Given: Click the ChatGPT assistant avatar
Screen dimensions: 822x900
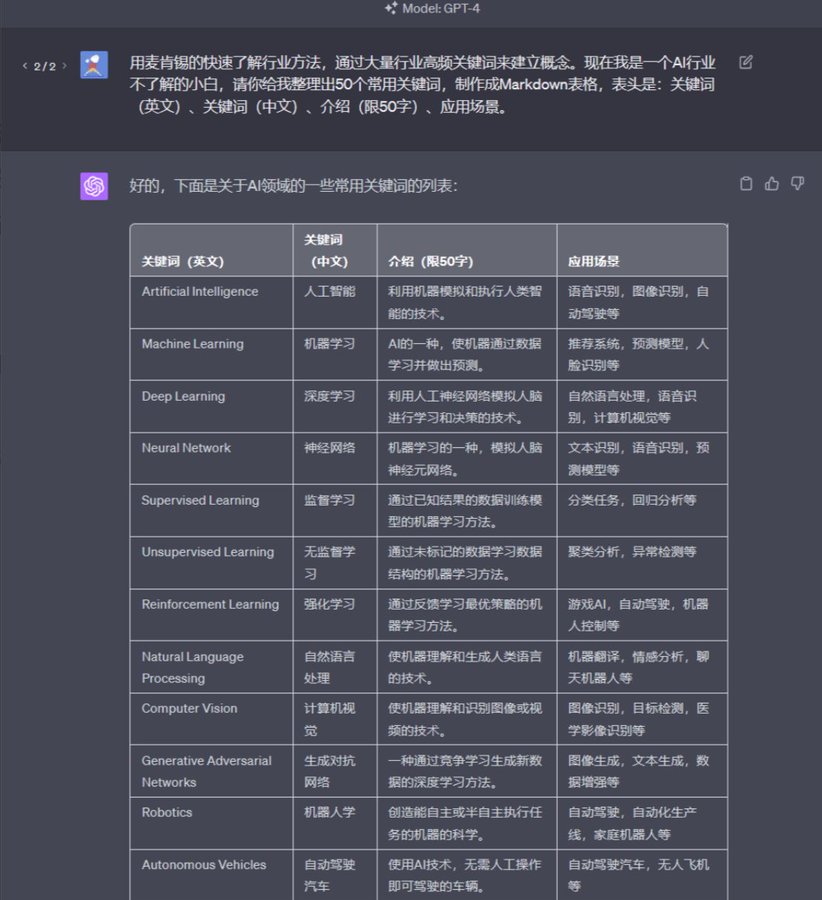Looking at the screenshot, I should click(94, 185).
